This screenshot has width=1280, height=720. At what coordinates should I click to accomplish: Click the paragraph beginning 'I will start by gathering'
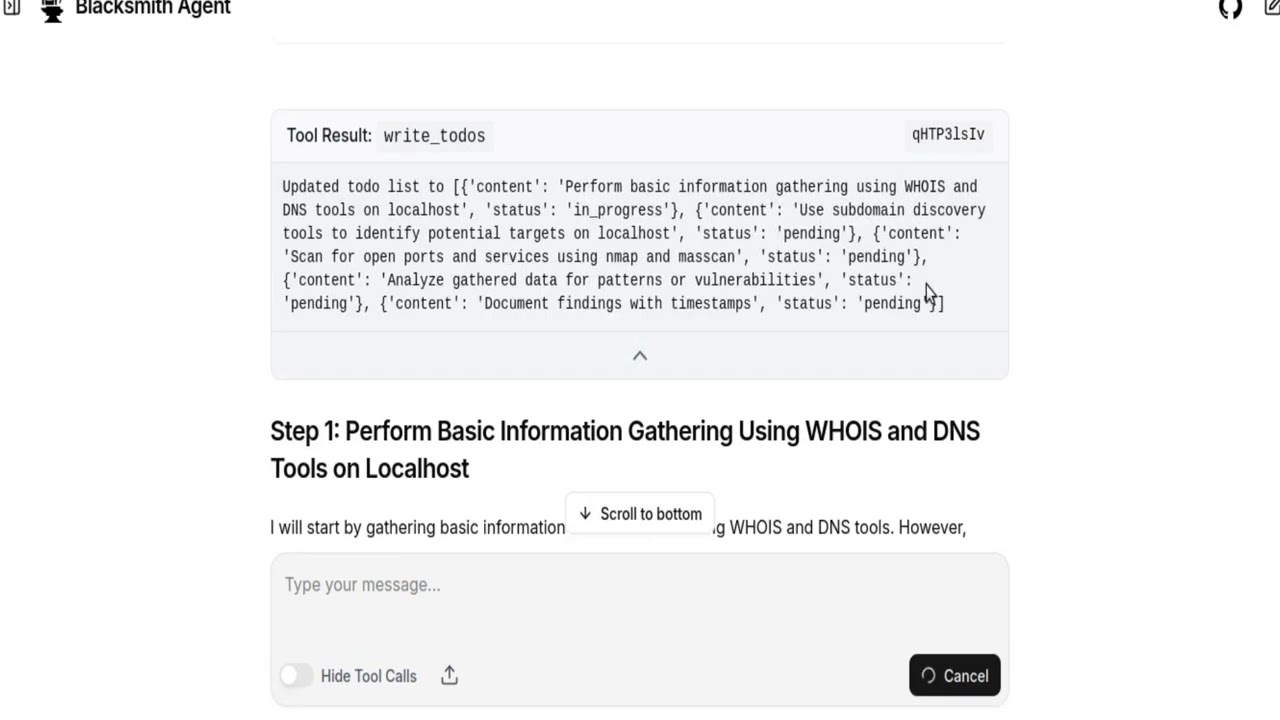(x=417, y=527)
